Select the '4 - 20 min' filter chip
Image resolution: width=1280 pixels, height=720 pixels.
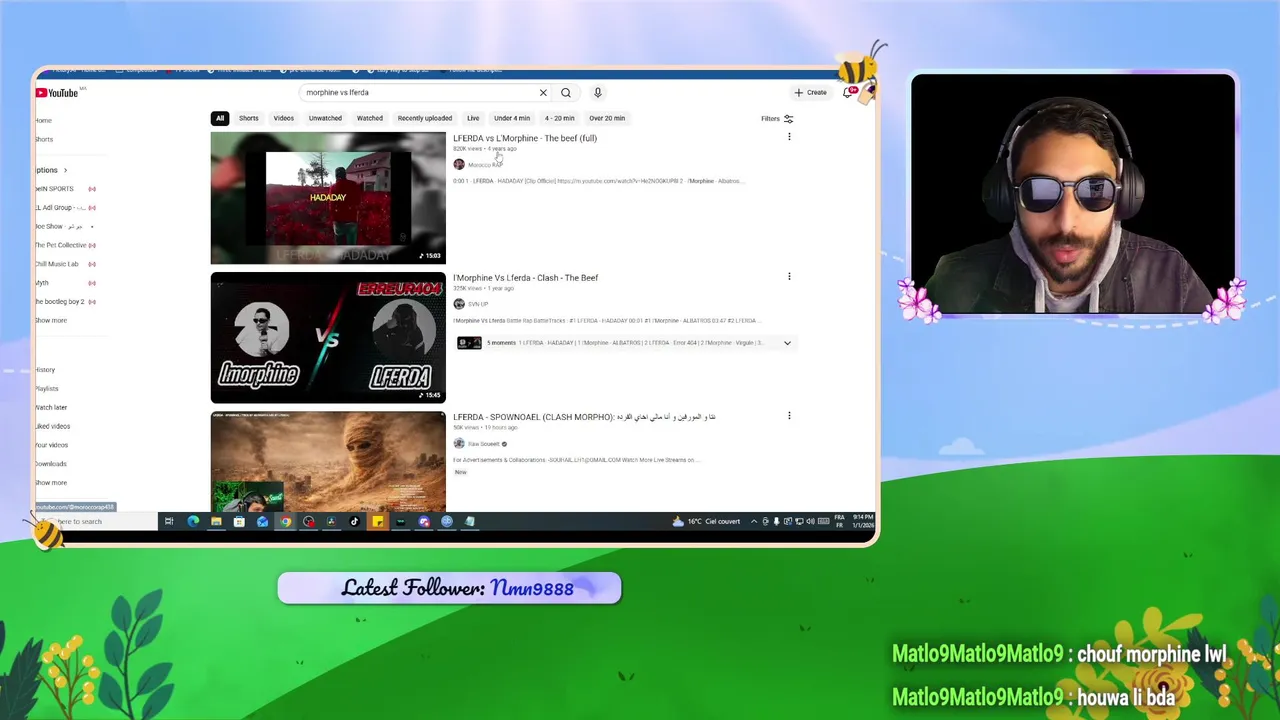[560, 118]
